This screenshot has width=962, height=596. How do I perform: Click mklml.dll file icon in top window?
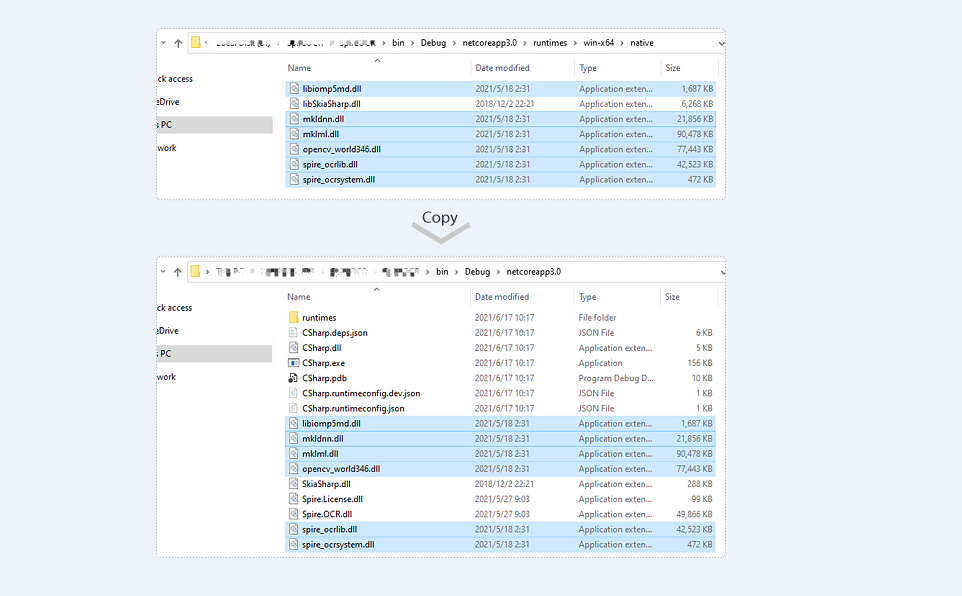(294, 134)
